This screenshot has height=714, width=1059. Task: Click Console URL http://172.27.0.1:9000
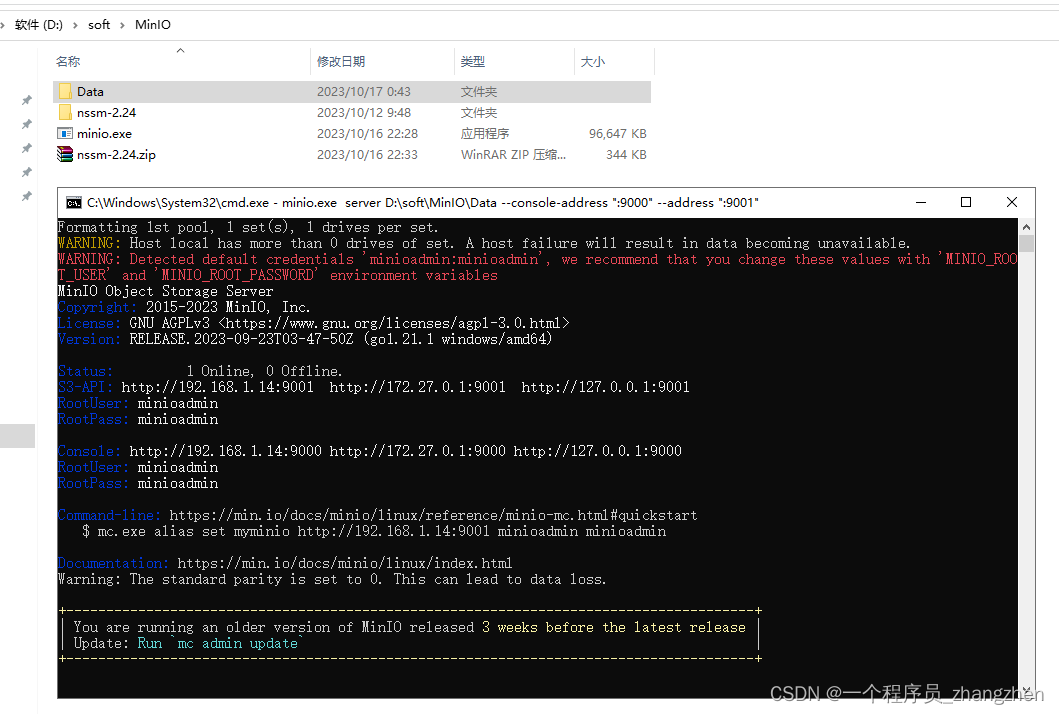tap(417, 451)
